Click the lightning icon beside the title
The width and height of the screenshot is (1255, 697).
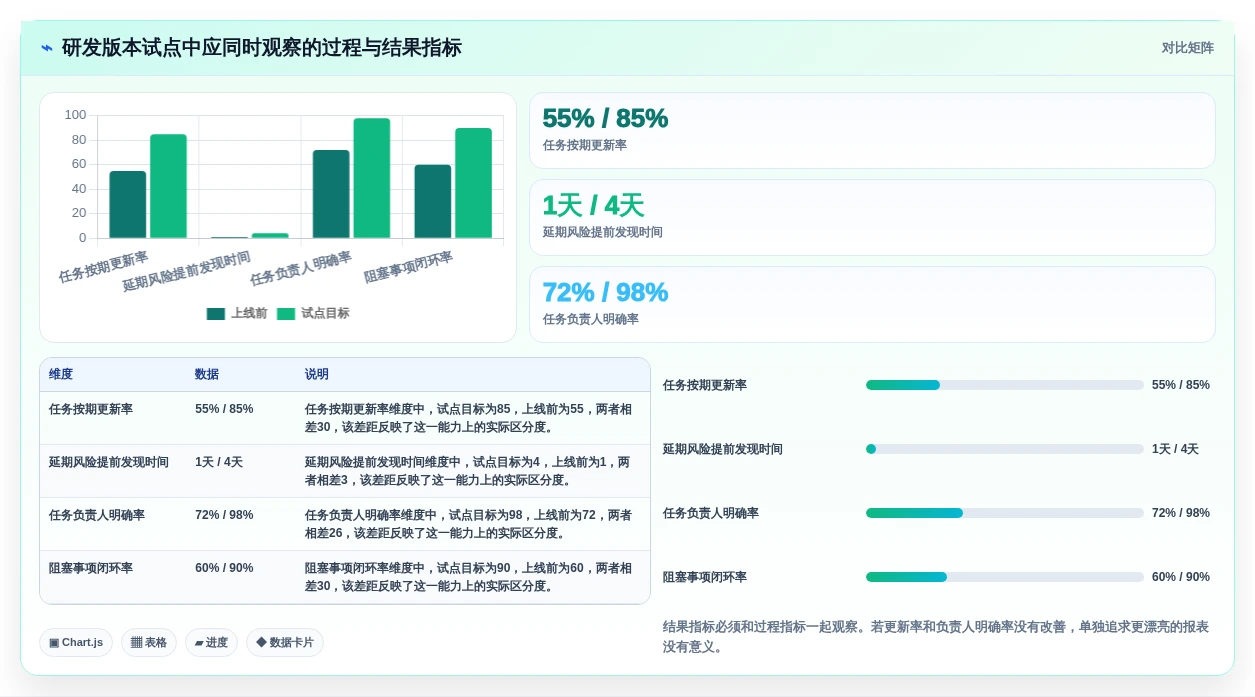pyautogui.click(x=47, y=48)
